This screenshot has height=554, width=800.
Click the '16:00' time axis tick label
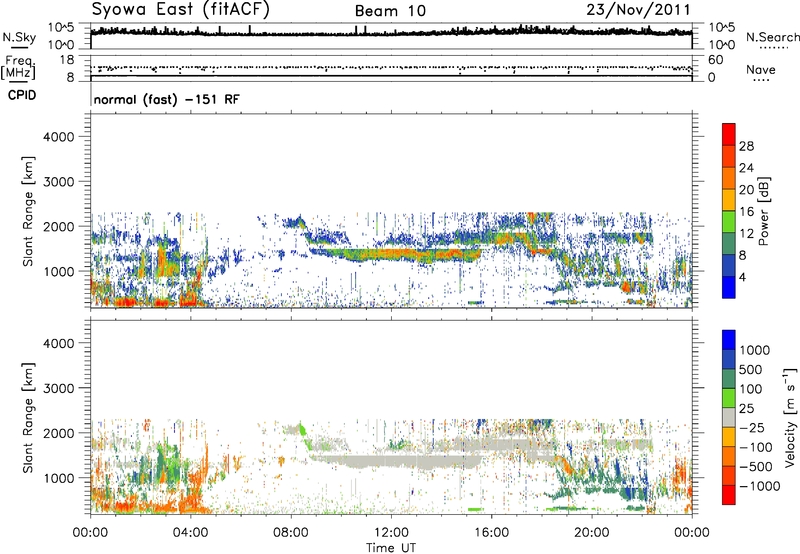pos(491,533)
